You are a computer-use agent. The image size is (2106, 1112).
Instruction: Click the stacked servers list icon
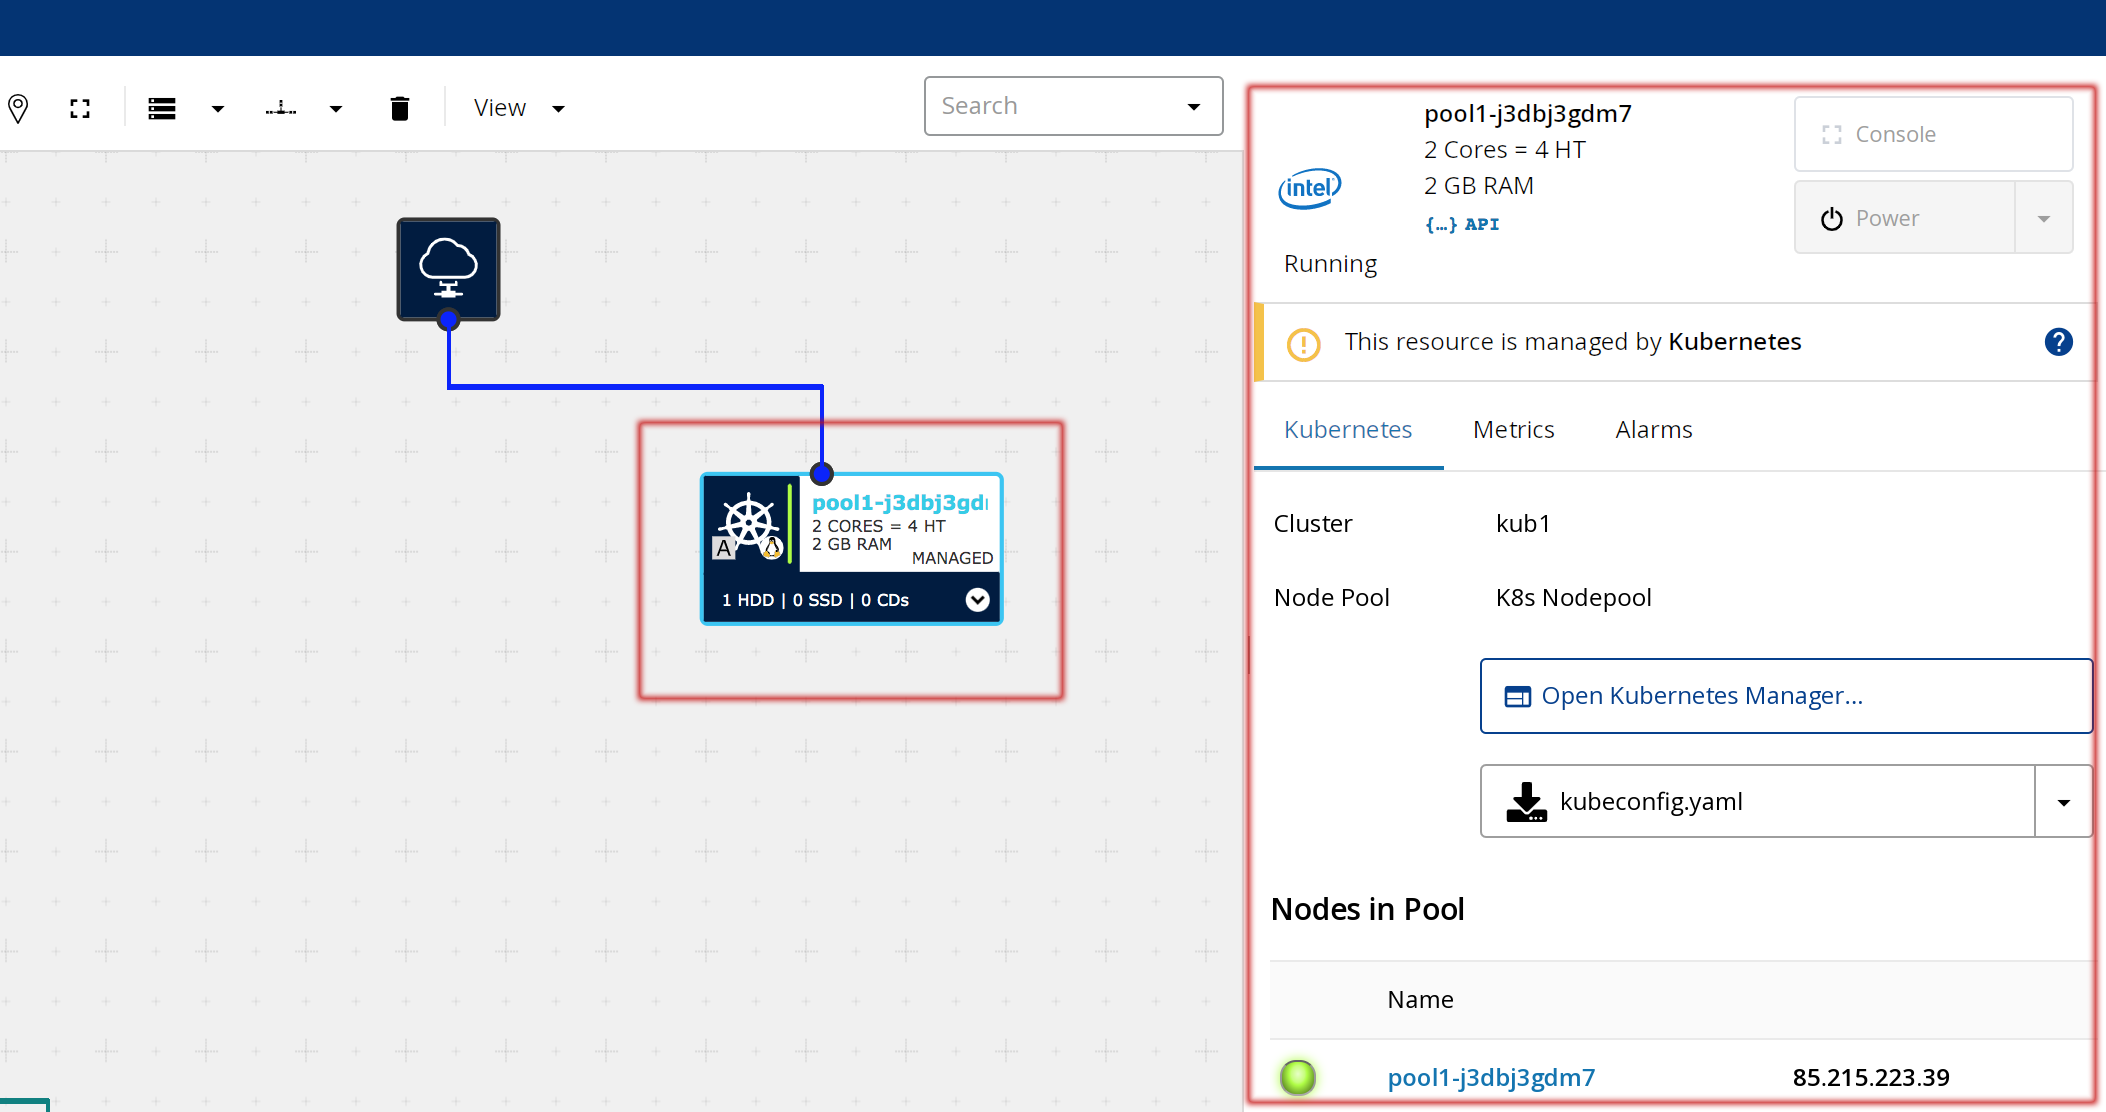(x=162, y=108)
